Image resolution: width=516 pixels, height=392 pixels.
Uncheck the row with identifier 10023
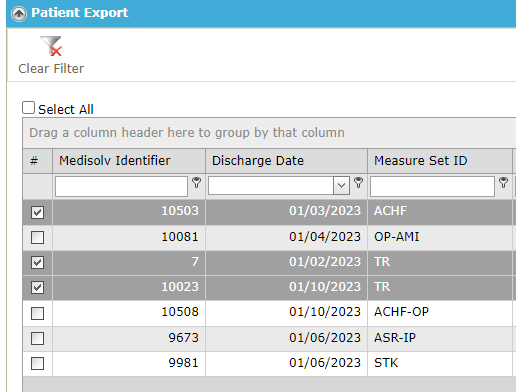(x=37, y=287)
